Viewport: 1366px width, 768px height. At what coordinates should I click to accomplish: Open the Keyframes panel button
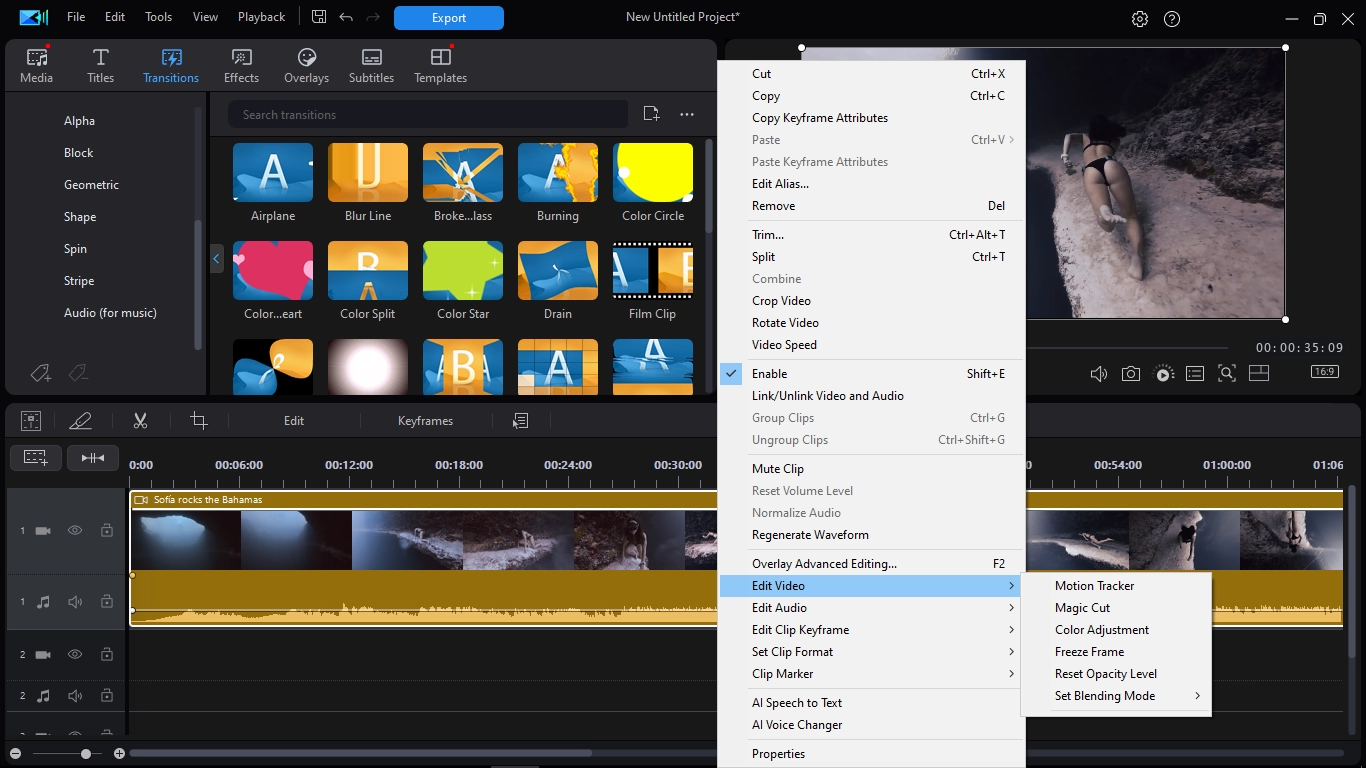click(x=425, y=421)
